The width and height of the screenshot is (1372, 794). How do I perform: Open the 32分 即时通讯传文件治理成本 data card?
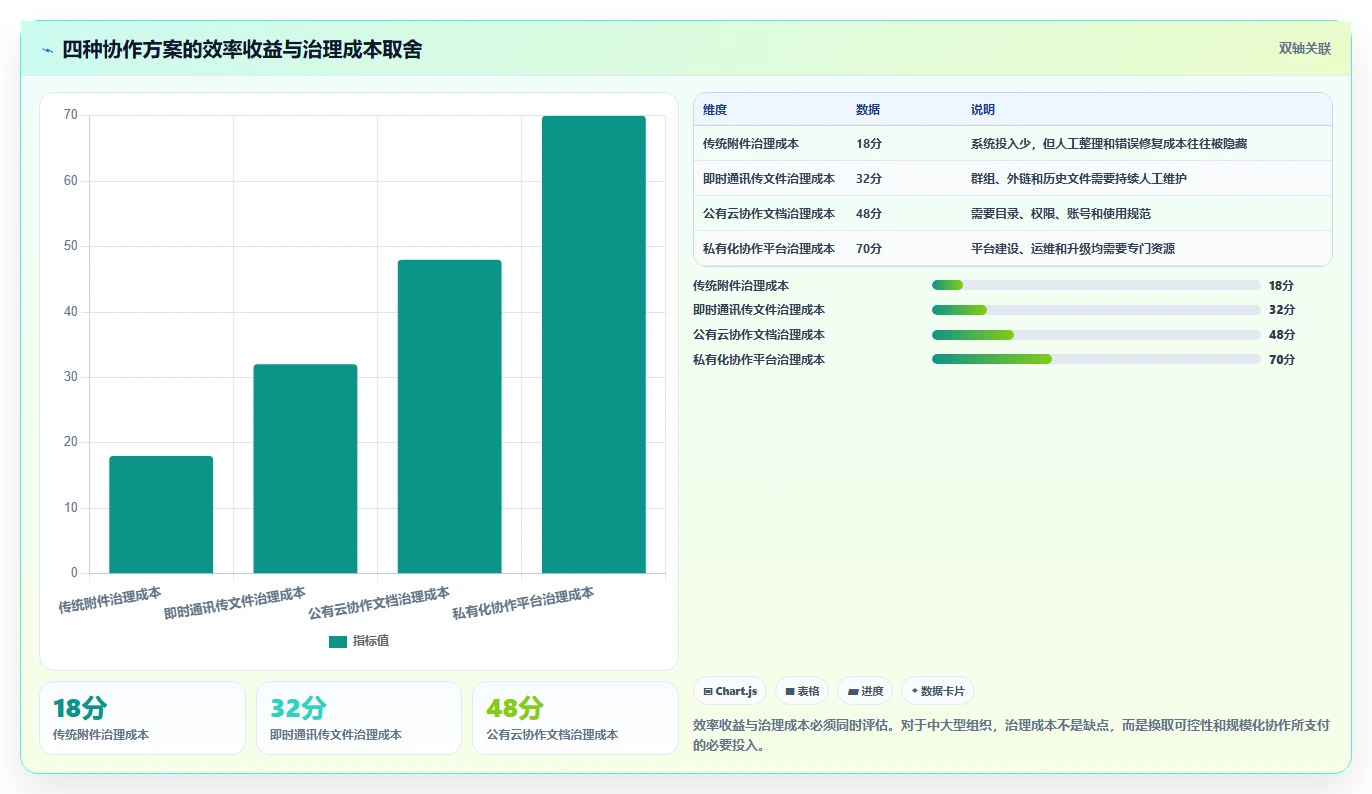coord(359,718)
